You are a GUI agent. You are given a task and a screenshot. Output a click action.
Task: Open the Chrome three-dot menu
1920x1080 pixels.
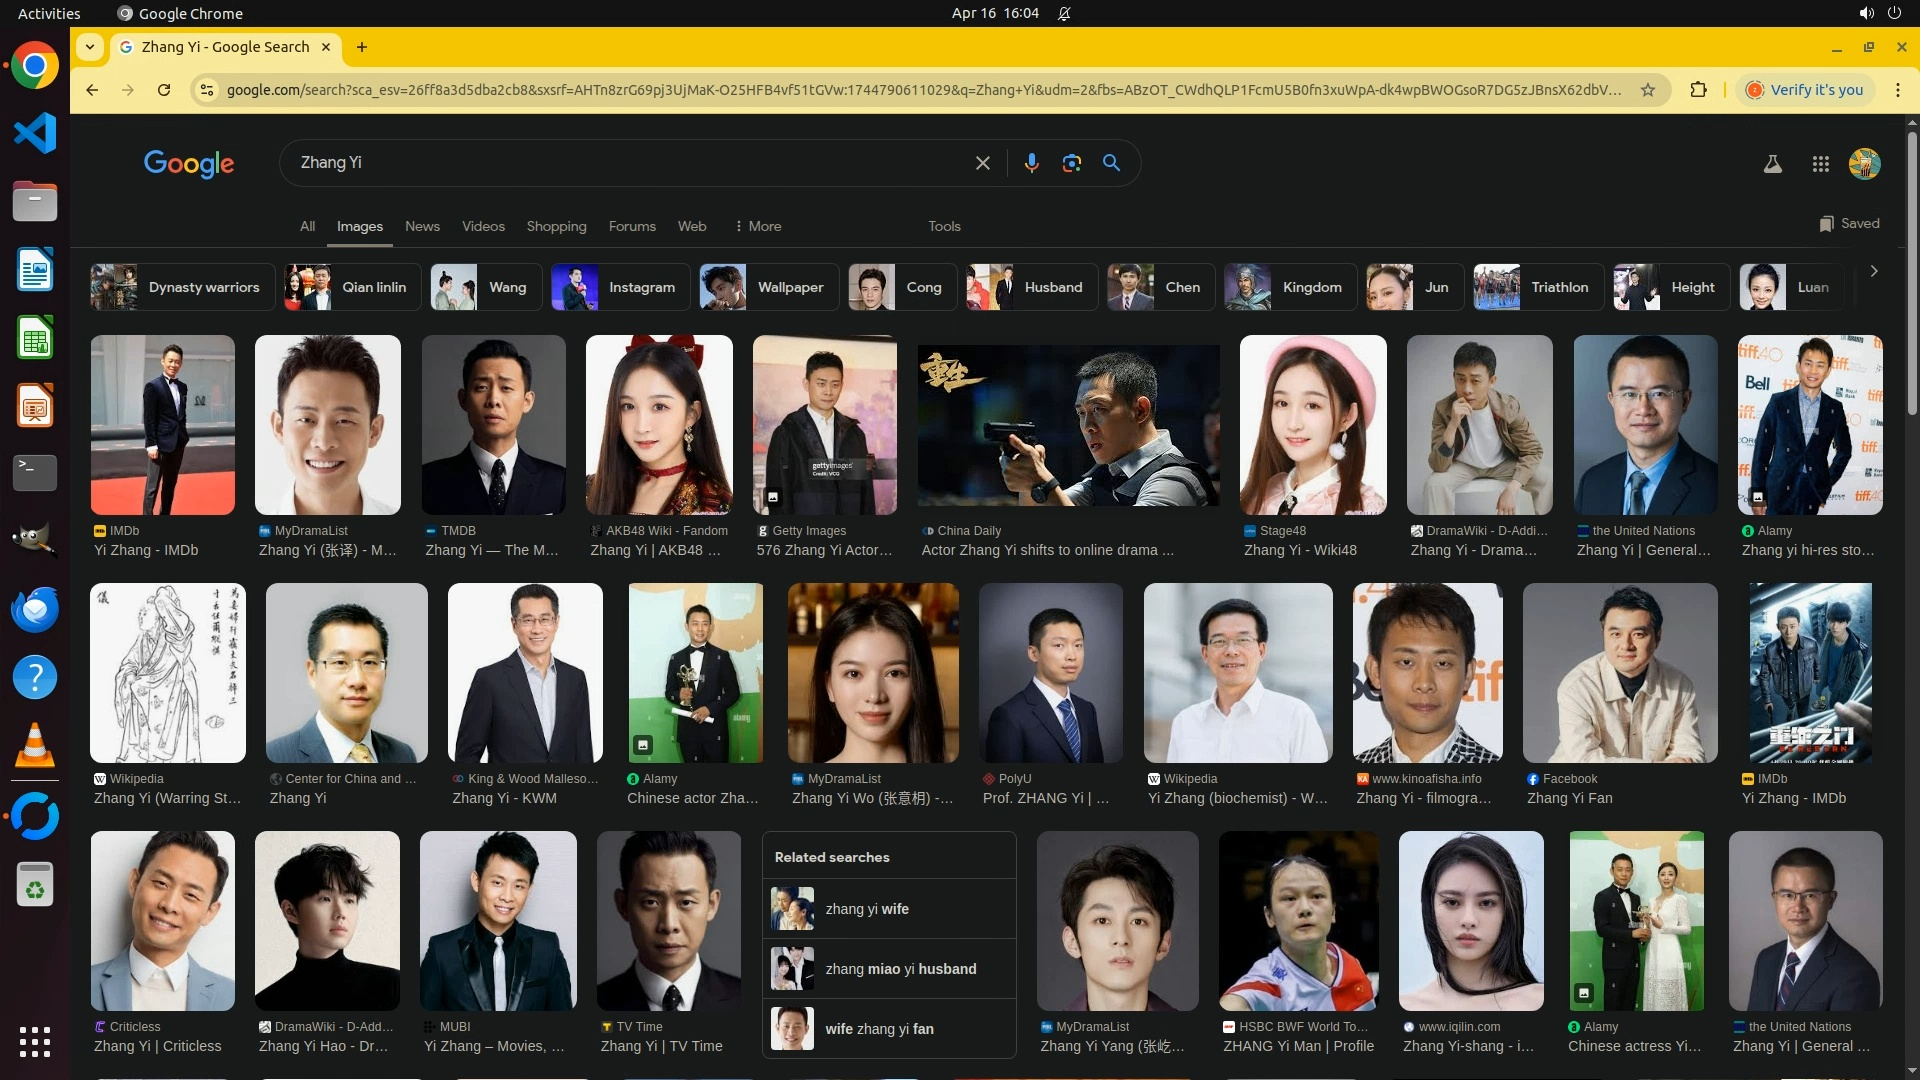click(x=1897, y=90)
